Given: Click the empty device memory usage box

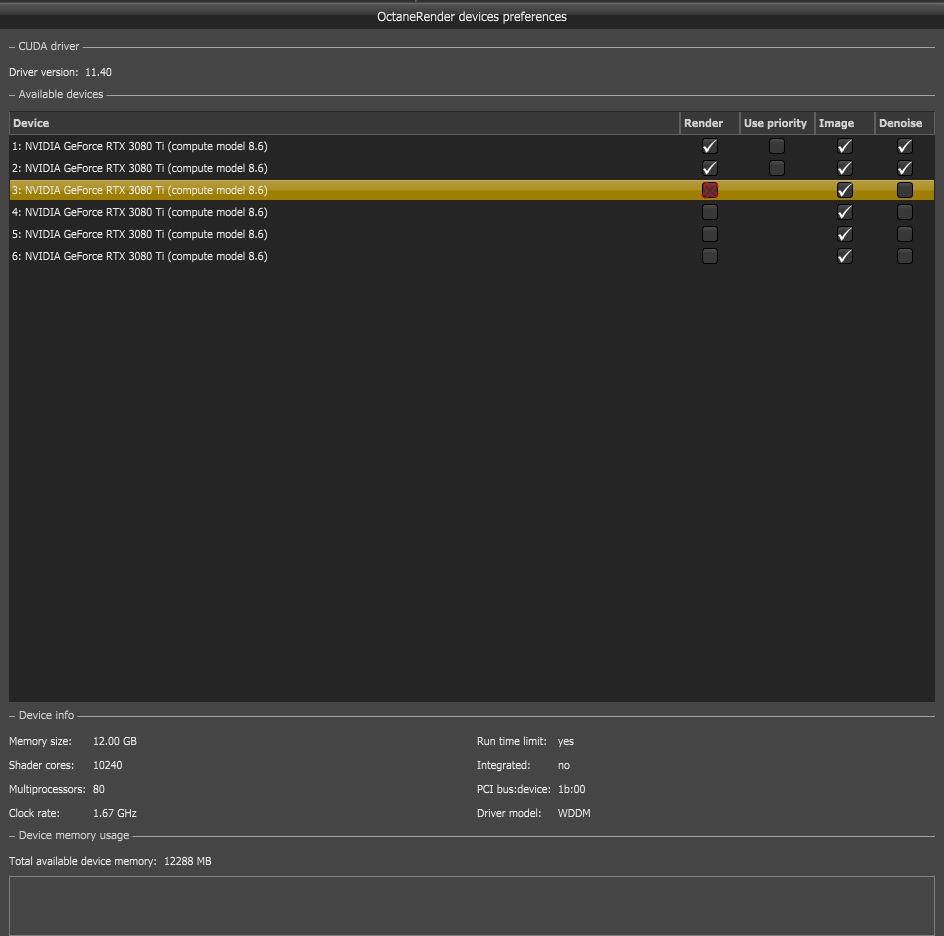Looking at the screenshot, I should click(x=471, y=905).
